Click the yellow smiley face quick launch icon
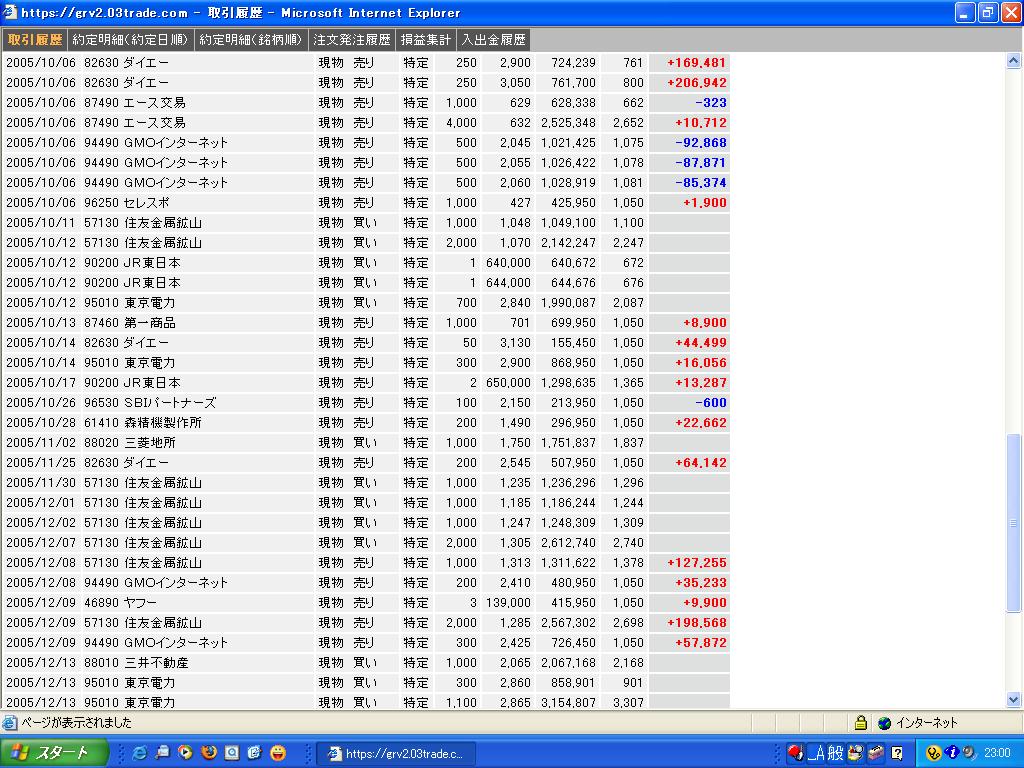Image resolution: width=1024 pixels, height=768 pixels. (277, 753)
